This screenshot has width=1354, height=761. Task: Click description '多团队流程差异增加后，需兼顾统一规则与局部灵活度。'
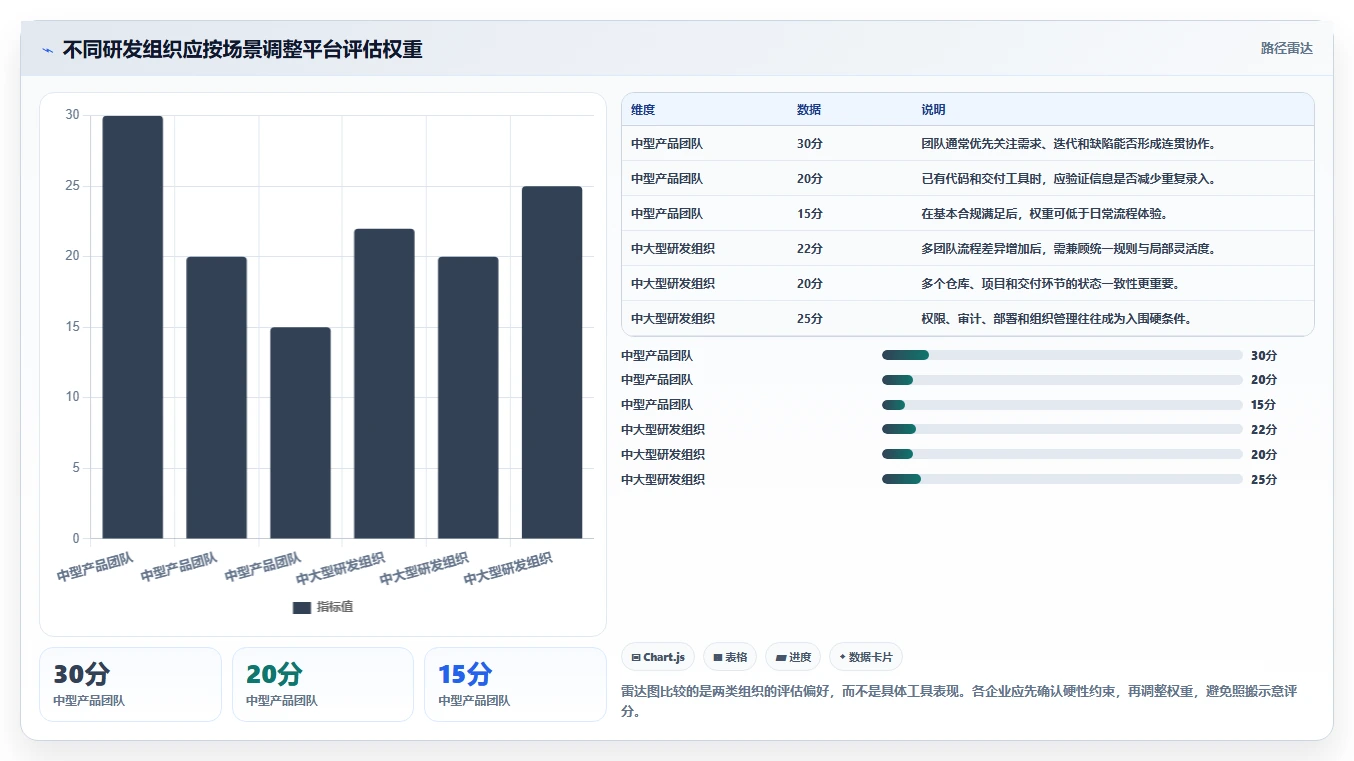(x=1068, y=249)
